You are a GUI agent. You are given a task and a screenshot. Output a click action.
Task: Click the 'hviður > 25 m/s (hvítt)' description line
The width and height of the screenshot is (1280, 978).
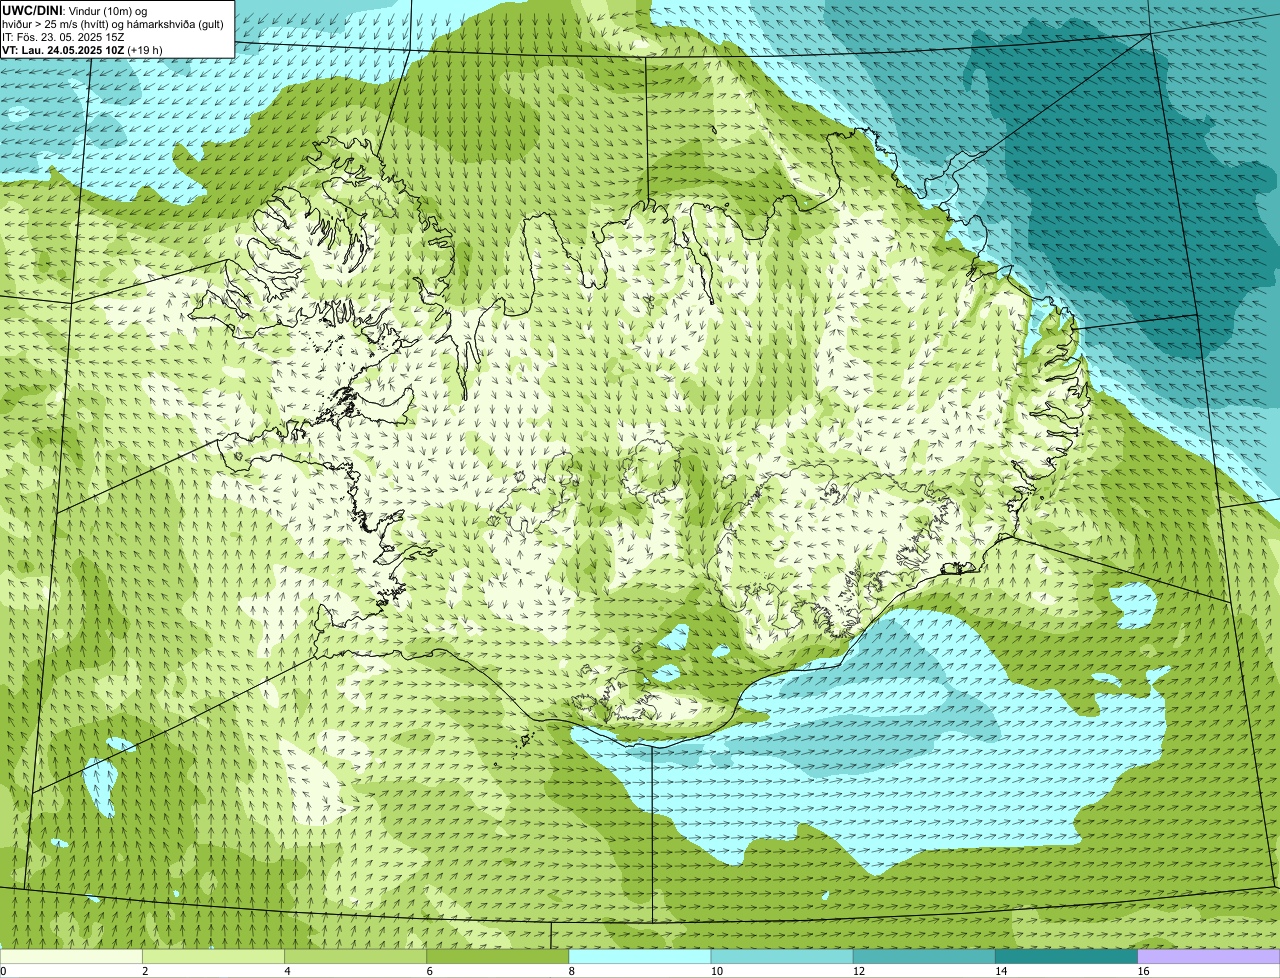click(113, 24)
